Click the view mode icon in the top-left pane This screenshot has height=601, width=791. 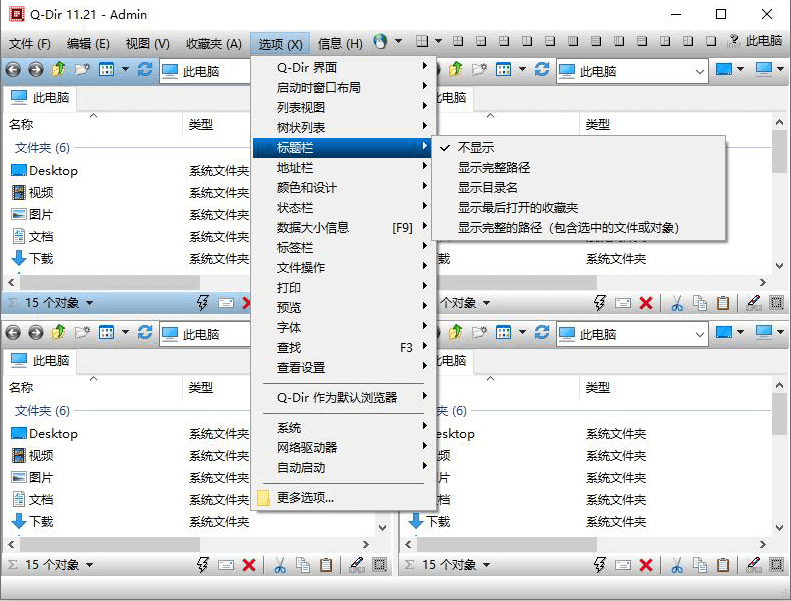click(x=106, y=69)
